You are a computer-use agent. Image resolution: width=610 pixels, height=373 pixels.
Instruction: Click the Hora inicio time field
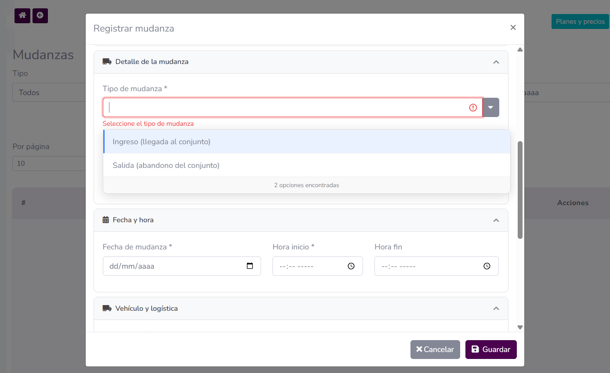click(x=317, y=266)
